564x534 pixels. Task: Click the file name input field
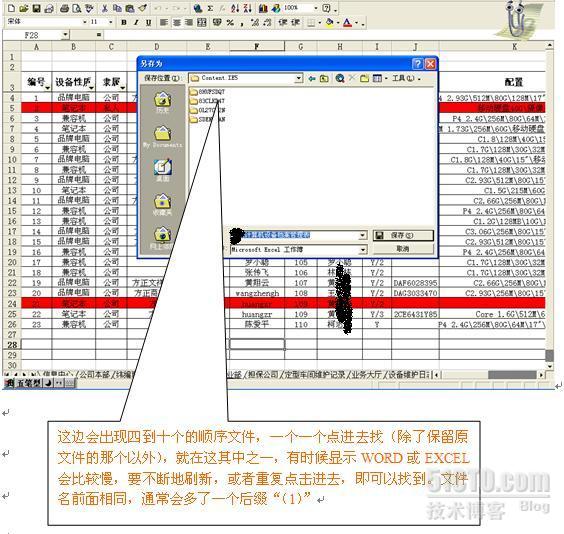pyautogui.click(x=298, y=235)
